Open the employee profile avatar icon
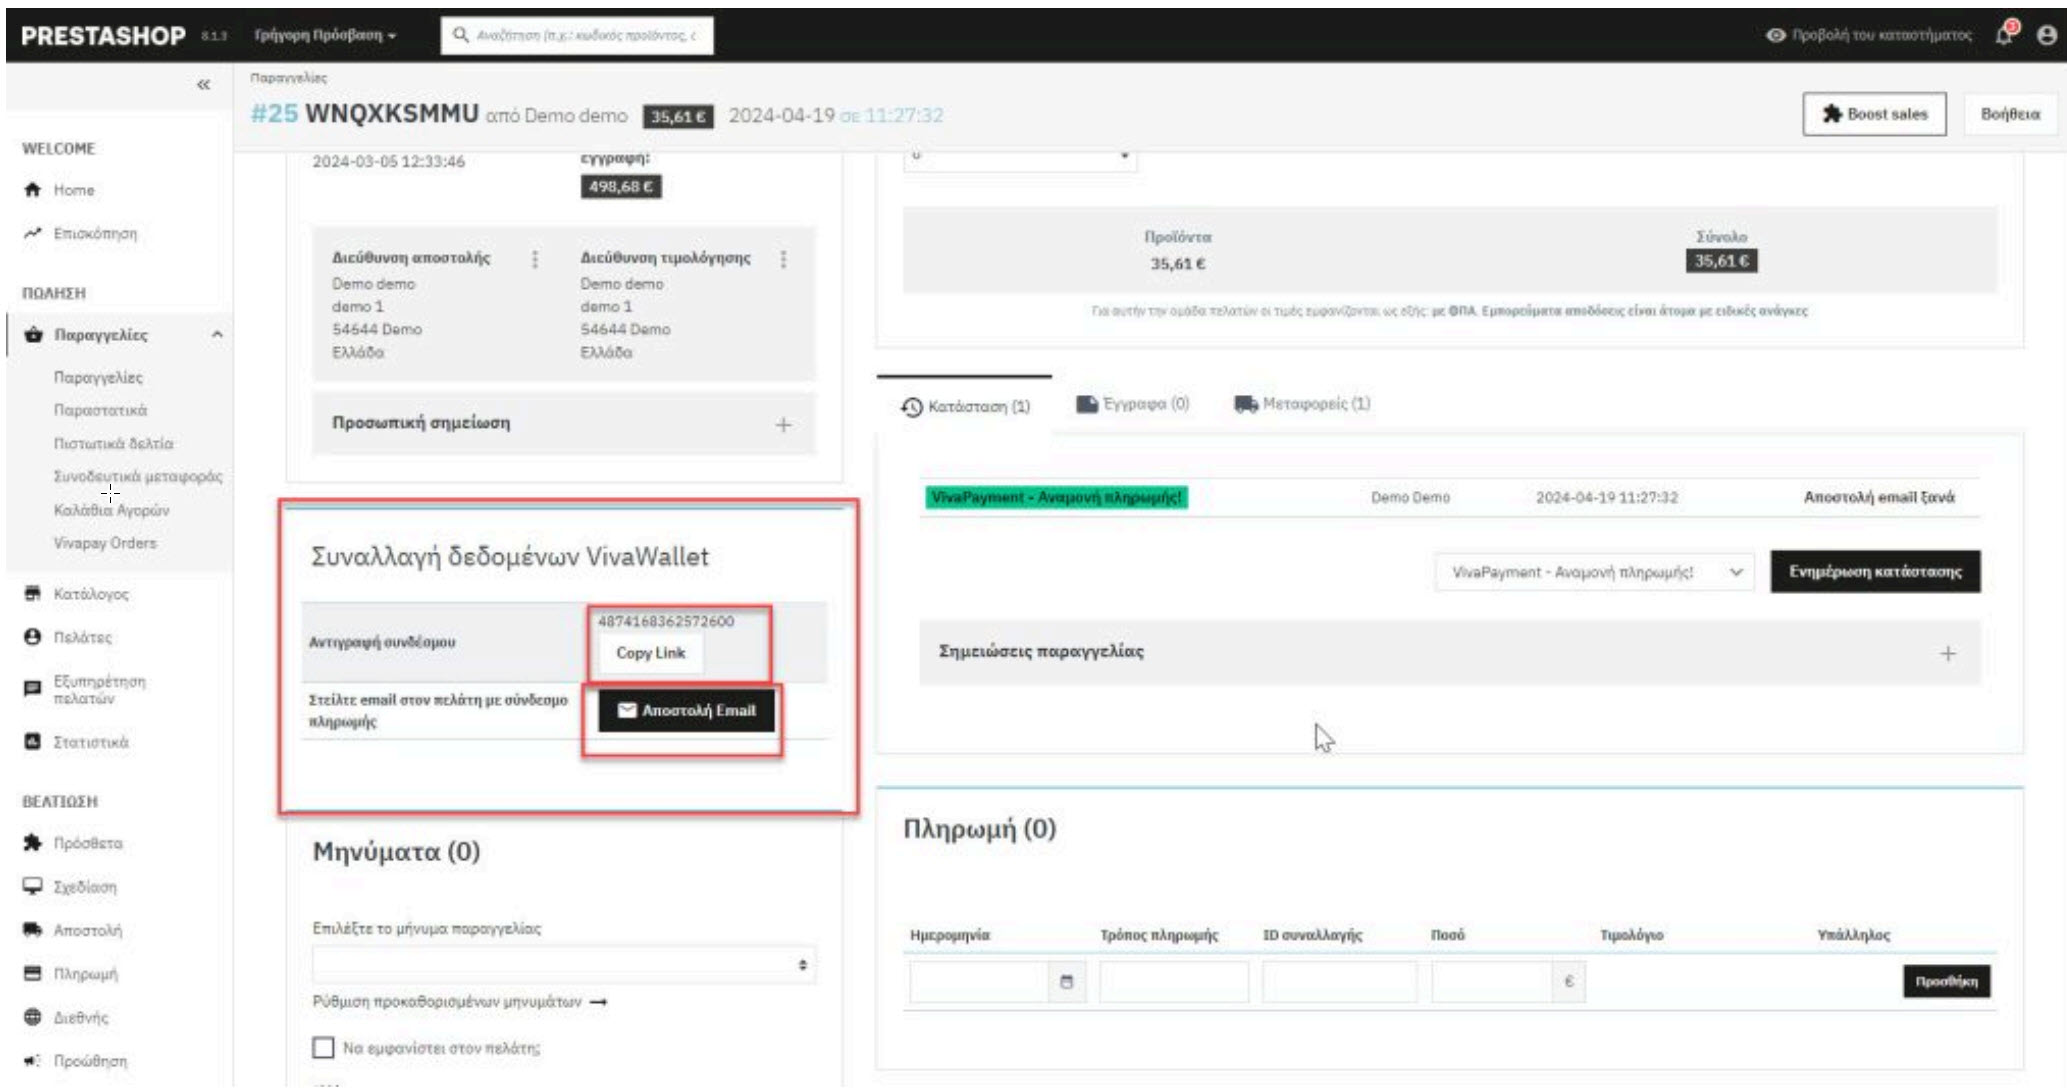The width and height of the screenshot is (2067, 1091). click(2046, 35)
